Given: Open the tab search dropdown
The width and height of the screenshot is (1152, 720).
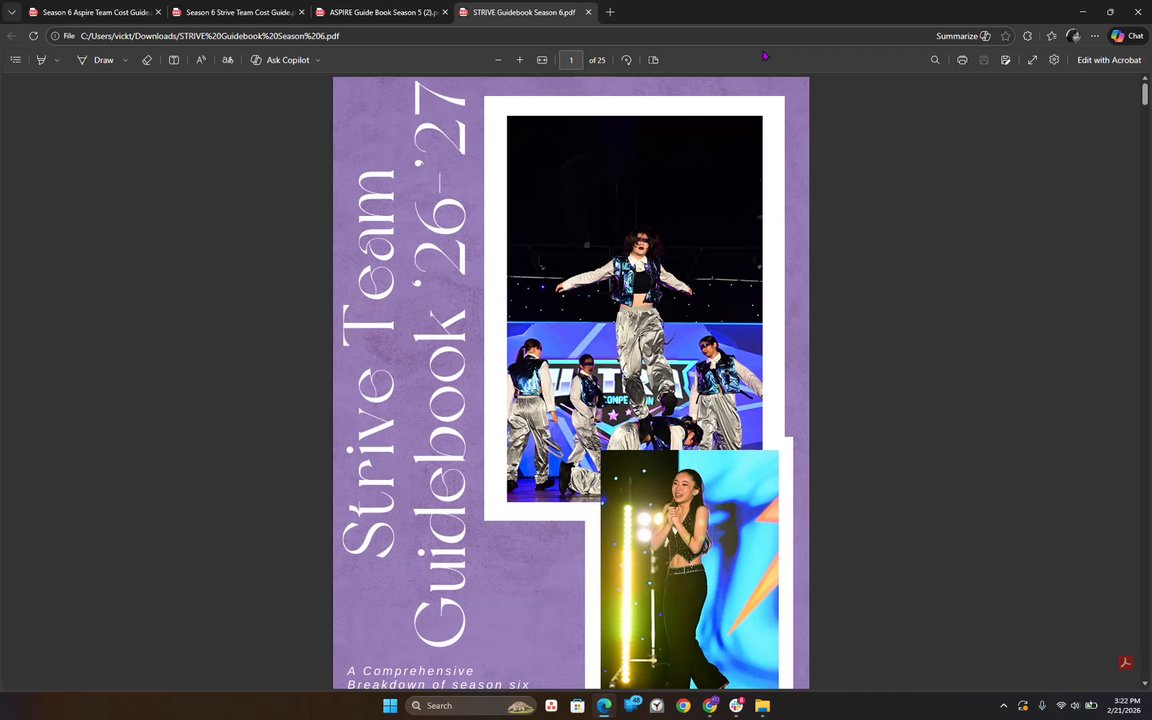Looking at the screenshot, I should 12,12.
